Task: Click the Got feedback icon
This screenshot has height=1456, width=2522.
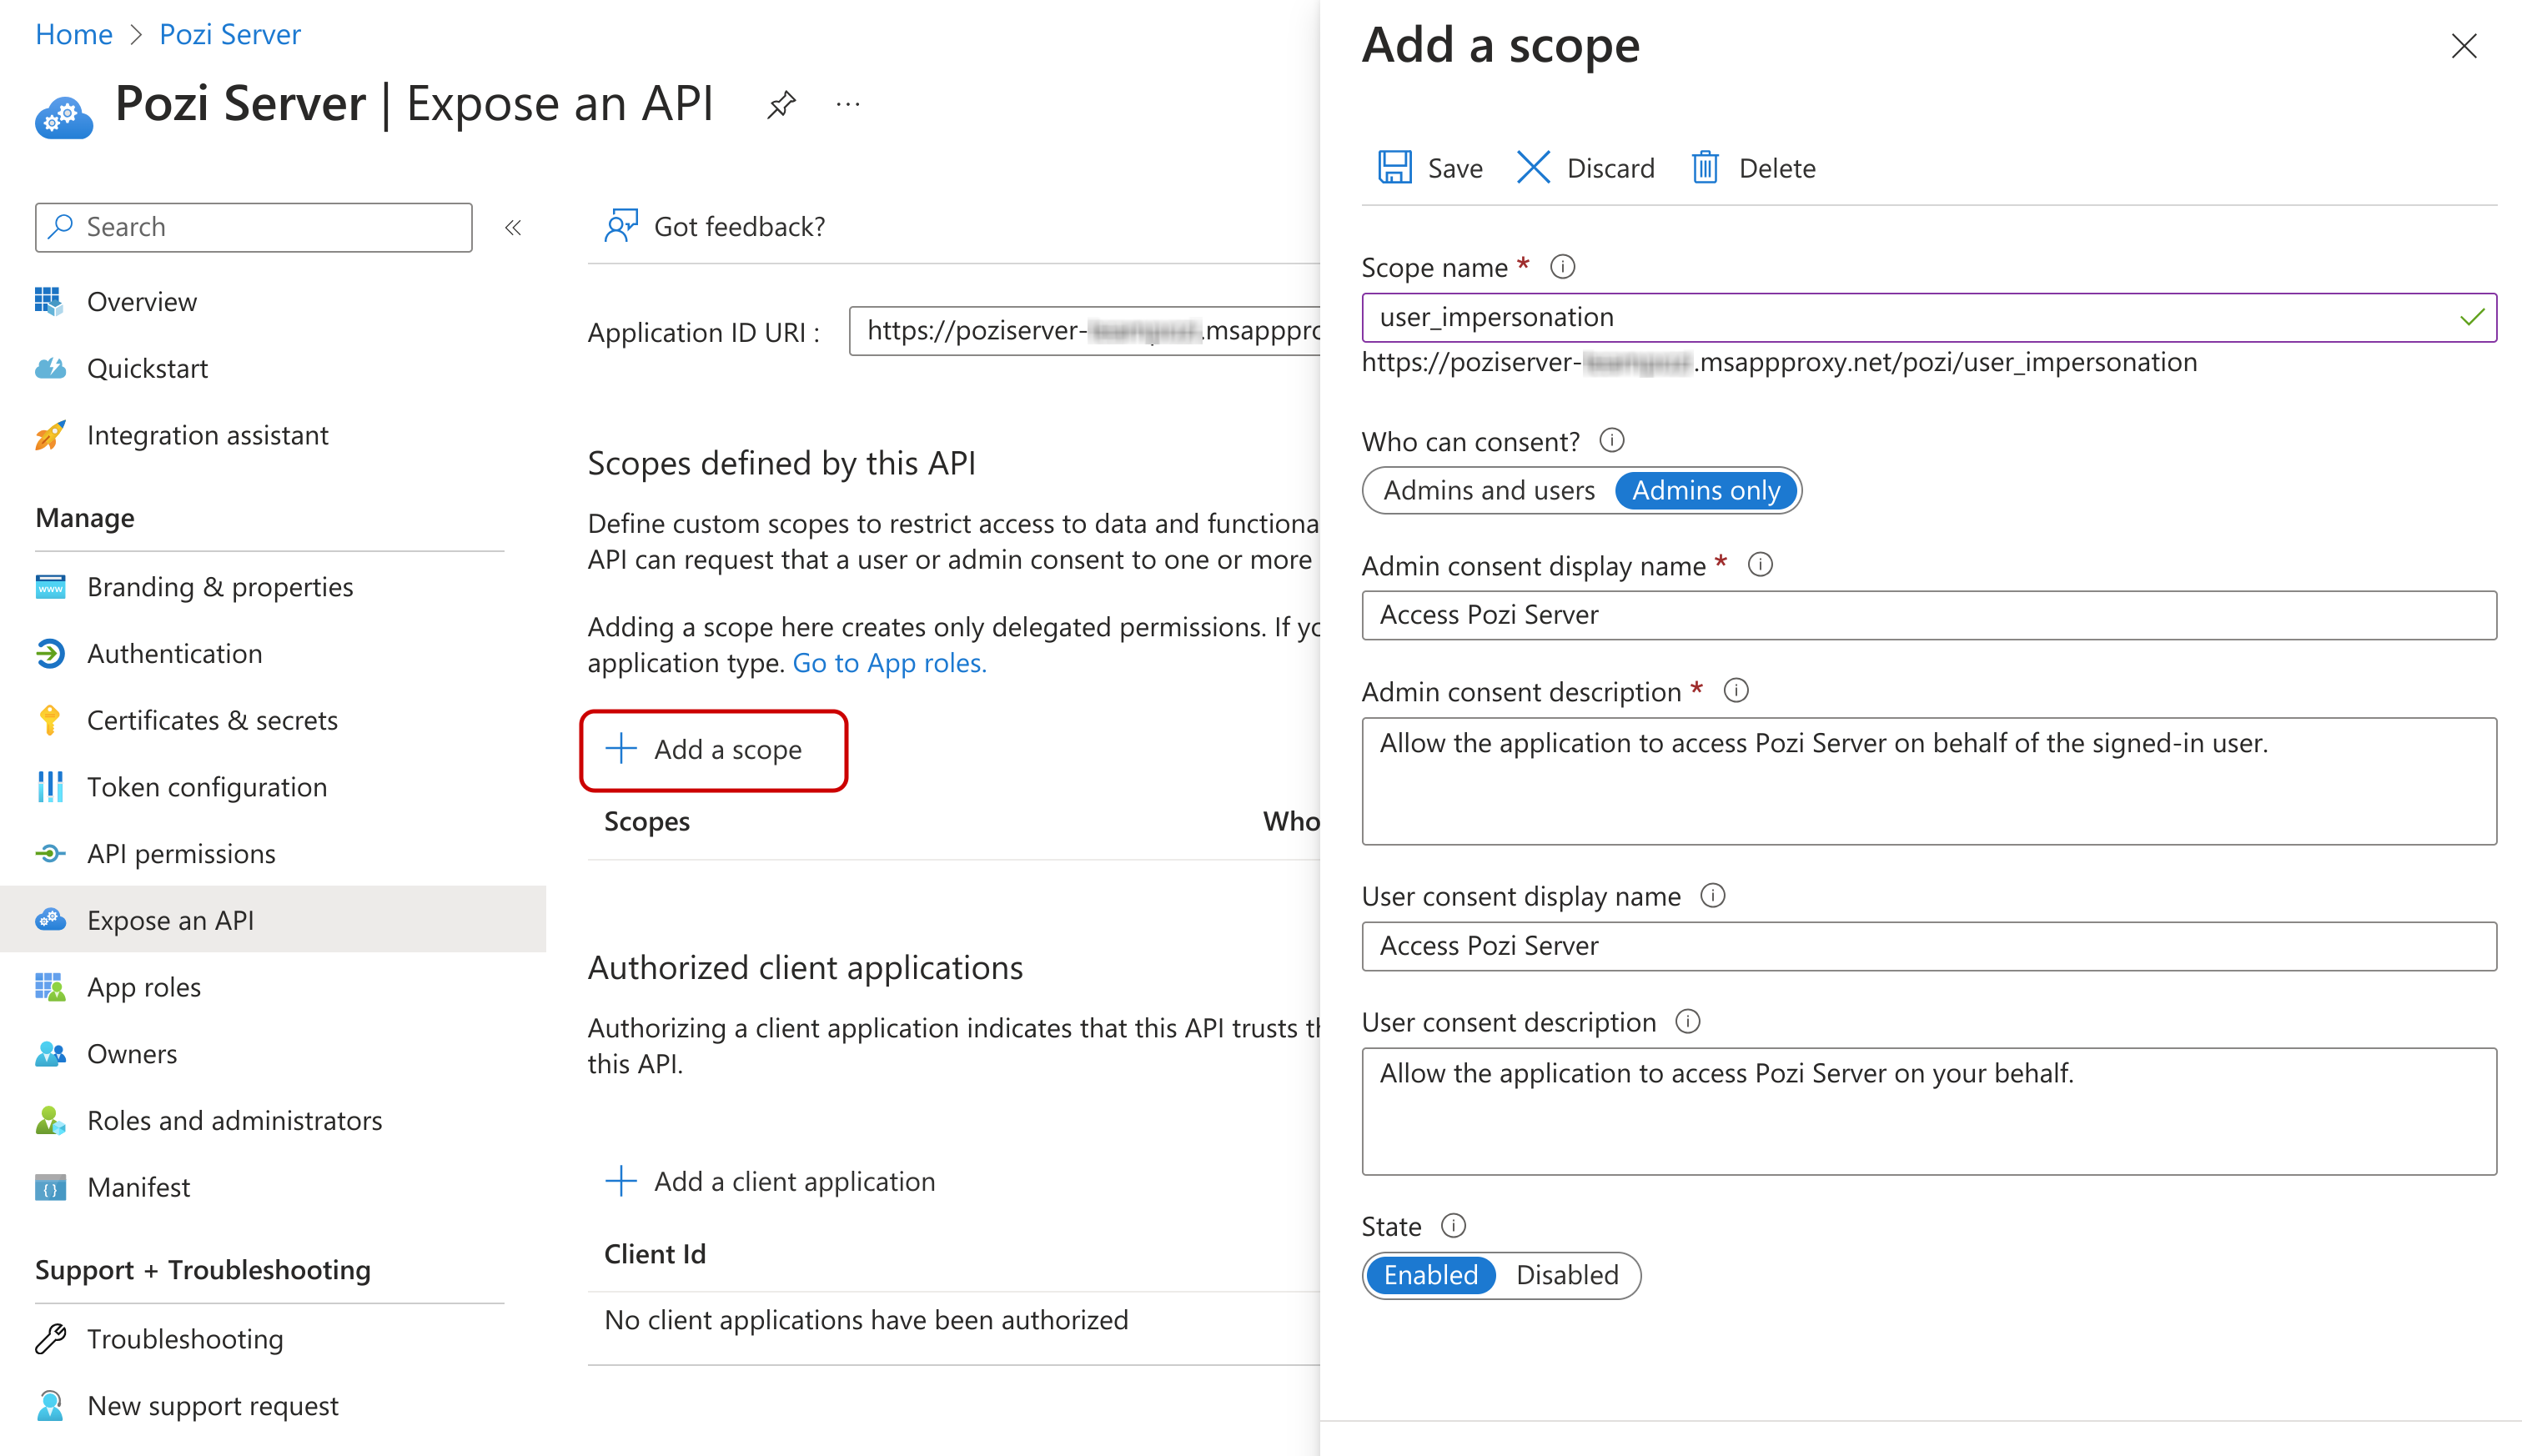Action: [x=621, y=226]
